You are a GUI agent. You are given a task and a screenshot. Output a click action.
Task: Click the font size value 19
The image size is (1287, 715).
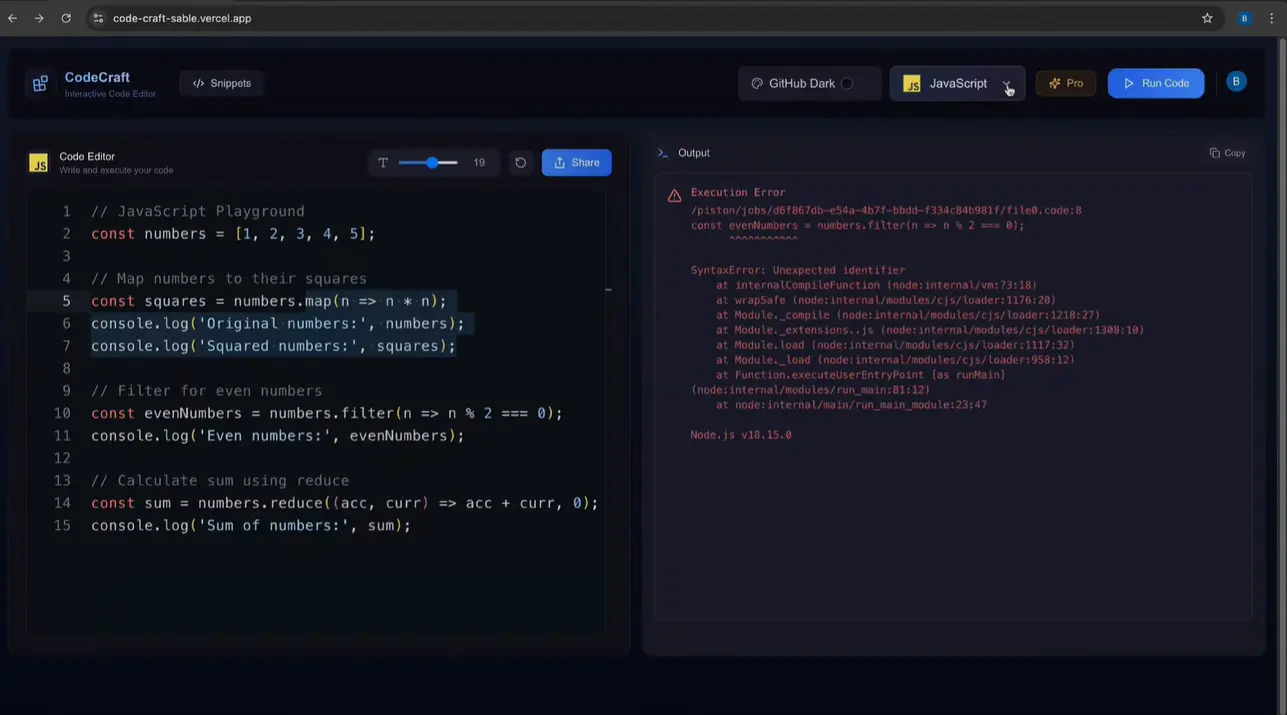(479, 162)
